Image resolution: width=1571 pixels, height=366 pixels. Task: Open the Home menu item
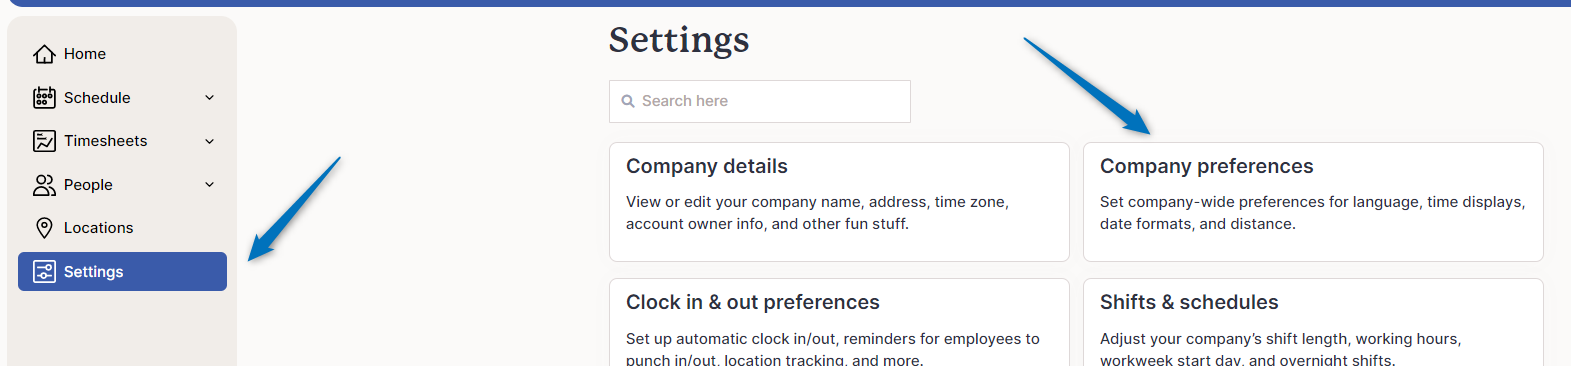[122, 54]
